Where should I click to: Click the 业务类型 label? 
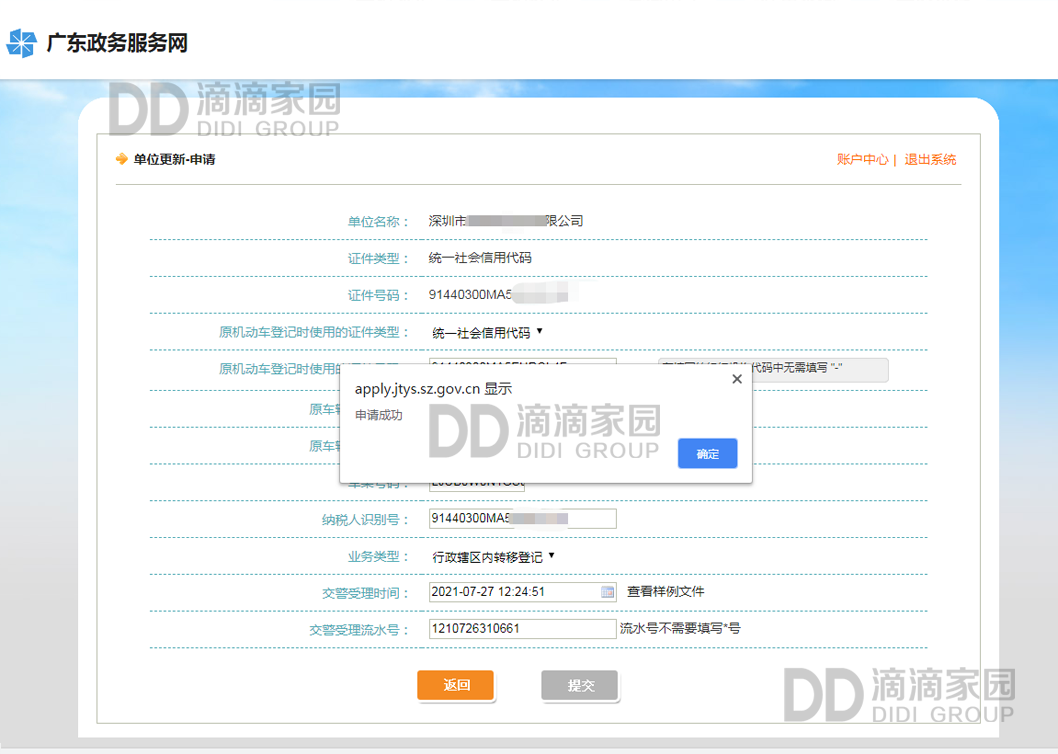pyautogui.click(x=378, y=557)
